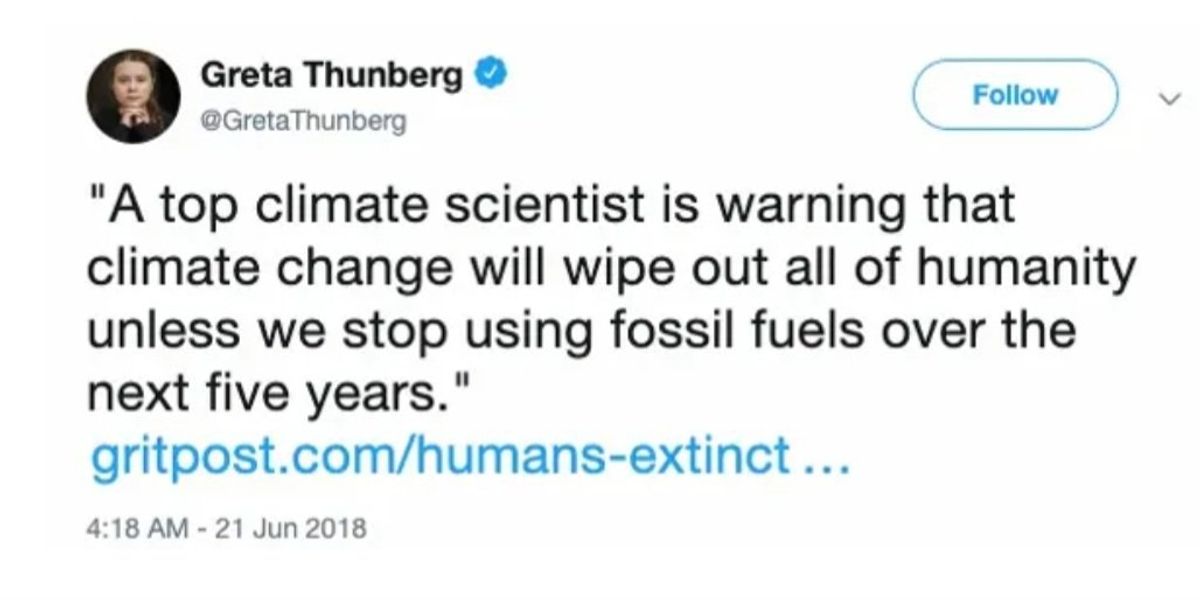Click the blue verified checkmark badge

click(489, 75)
